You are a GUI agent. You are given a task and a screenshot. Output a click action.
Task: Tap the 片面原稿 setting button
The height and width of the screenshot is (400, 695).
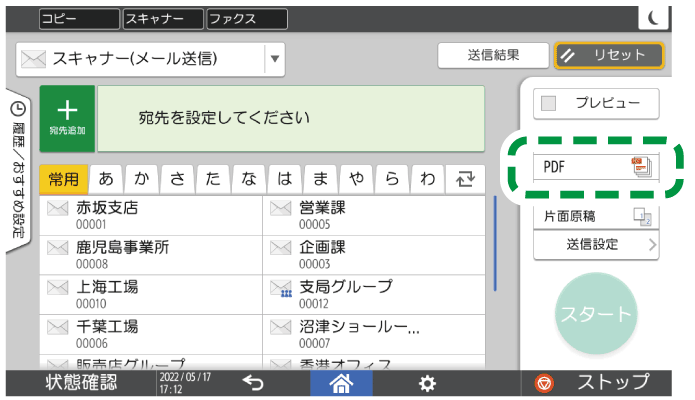click(596, 217)
